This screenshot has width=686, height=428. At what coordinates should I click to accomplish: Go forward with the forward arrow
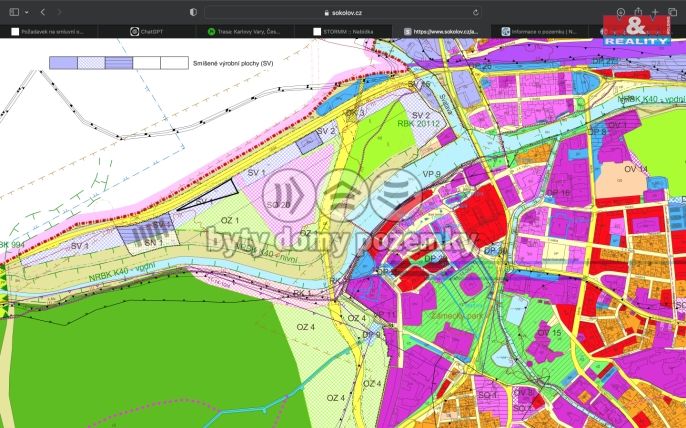[x=59, y=11]
